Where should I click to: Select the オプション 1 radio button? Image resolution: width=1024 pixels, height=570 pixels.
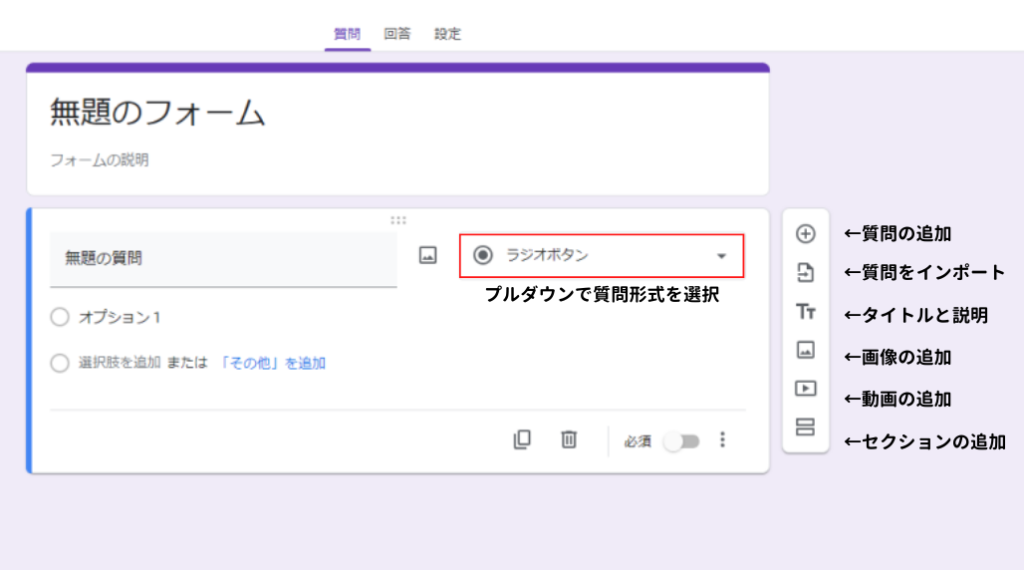coord(60,317)
